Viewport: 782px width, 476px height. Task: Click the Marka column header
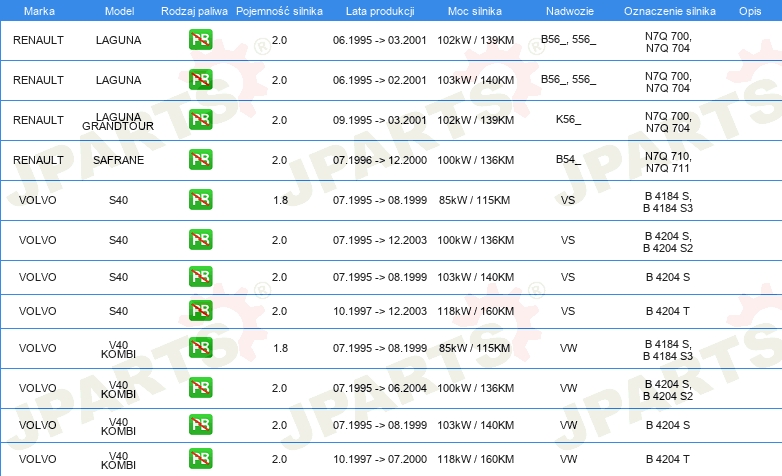click(x=39, y=11)
